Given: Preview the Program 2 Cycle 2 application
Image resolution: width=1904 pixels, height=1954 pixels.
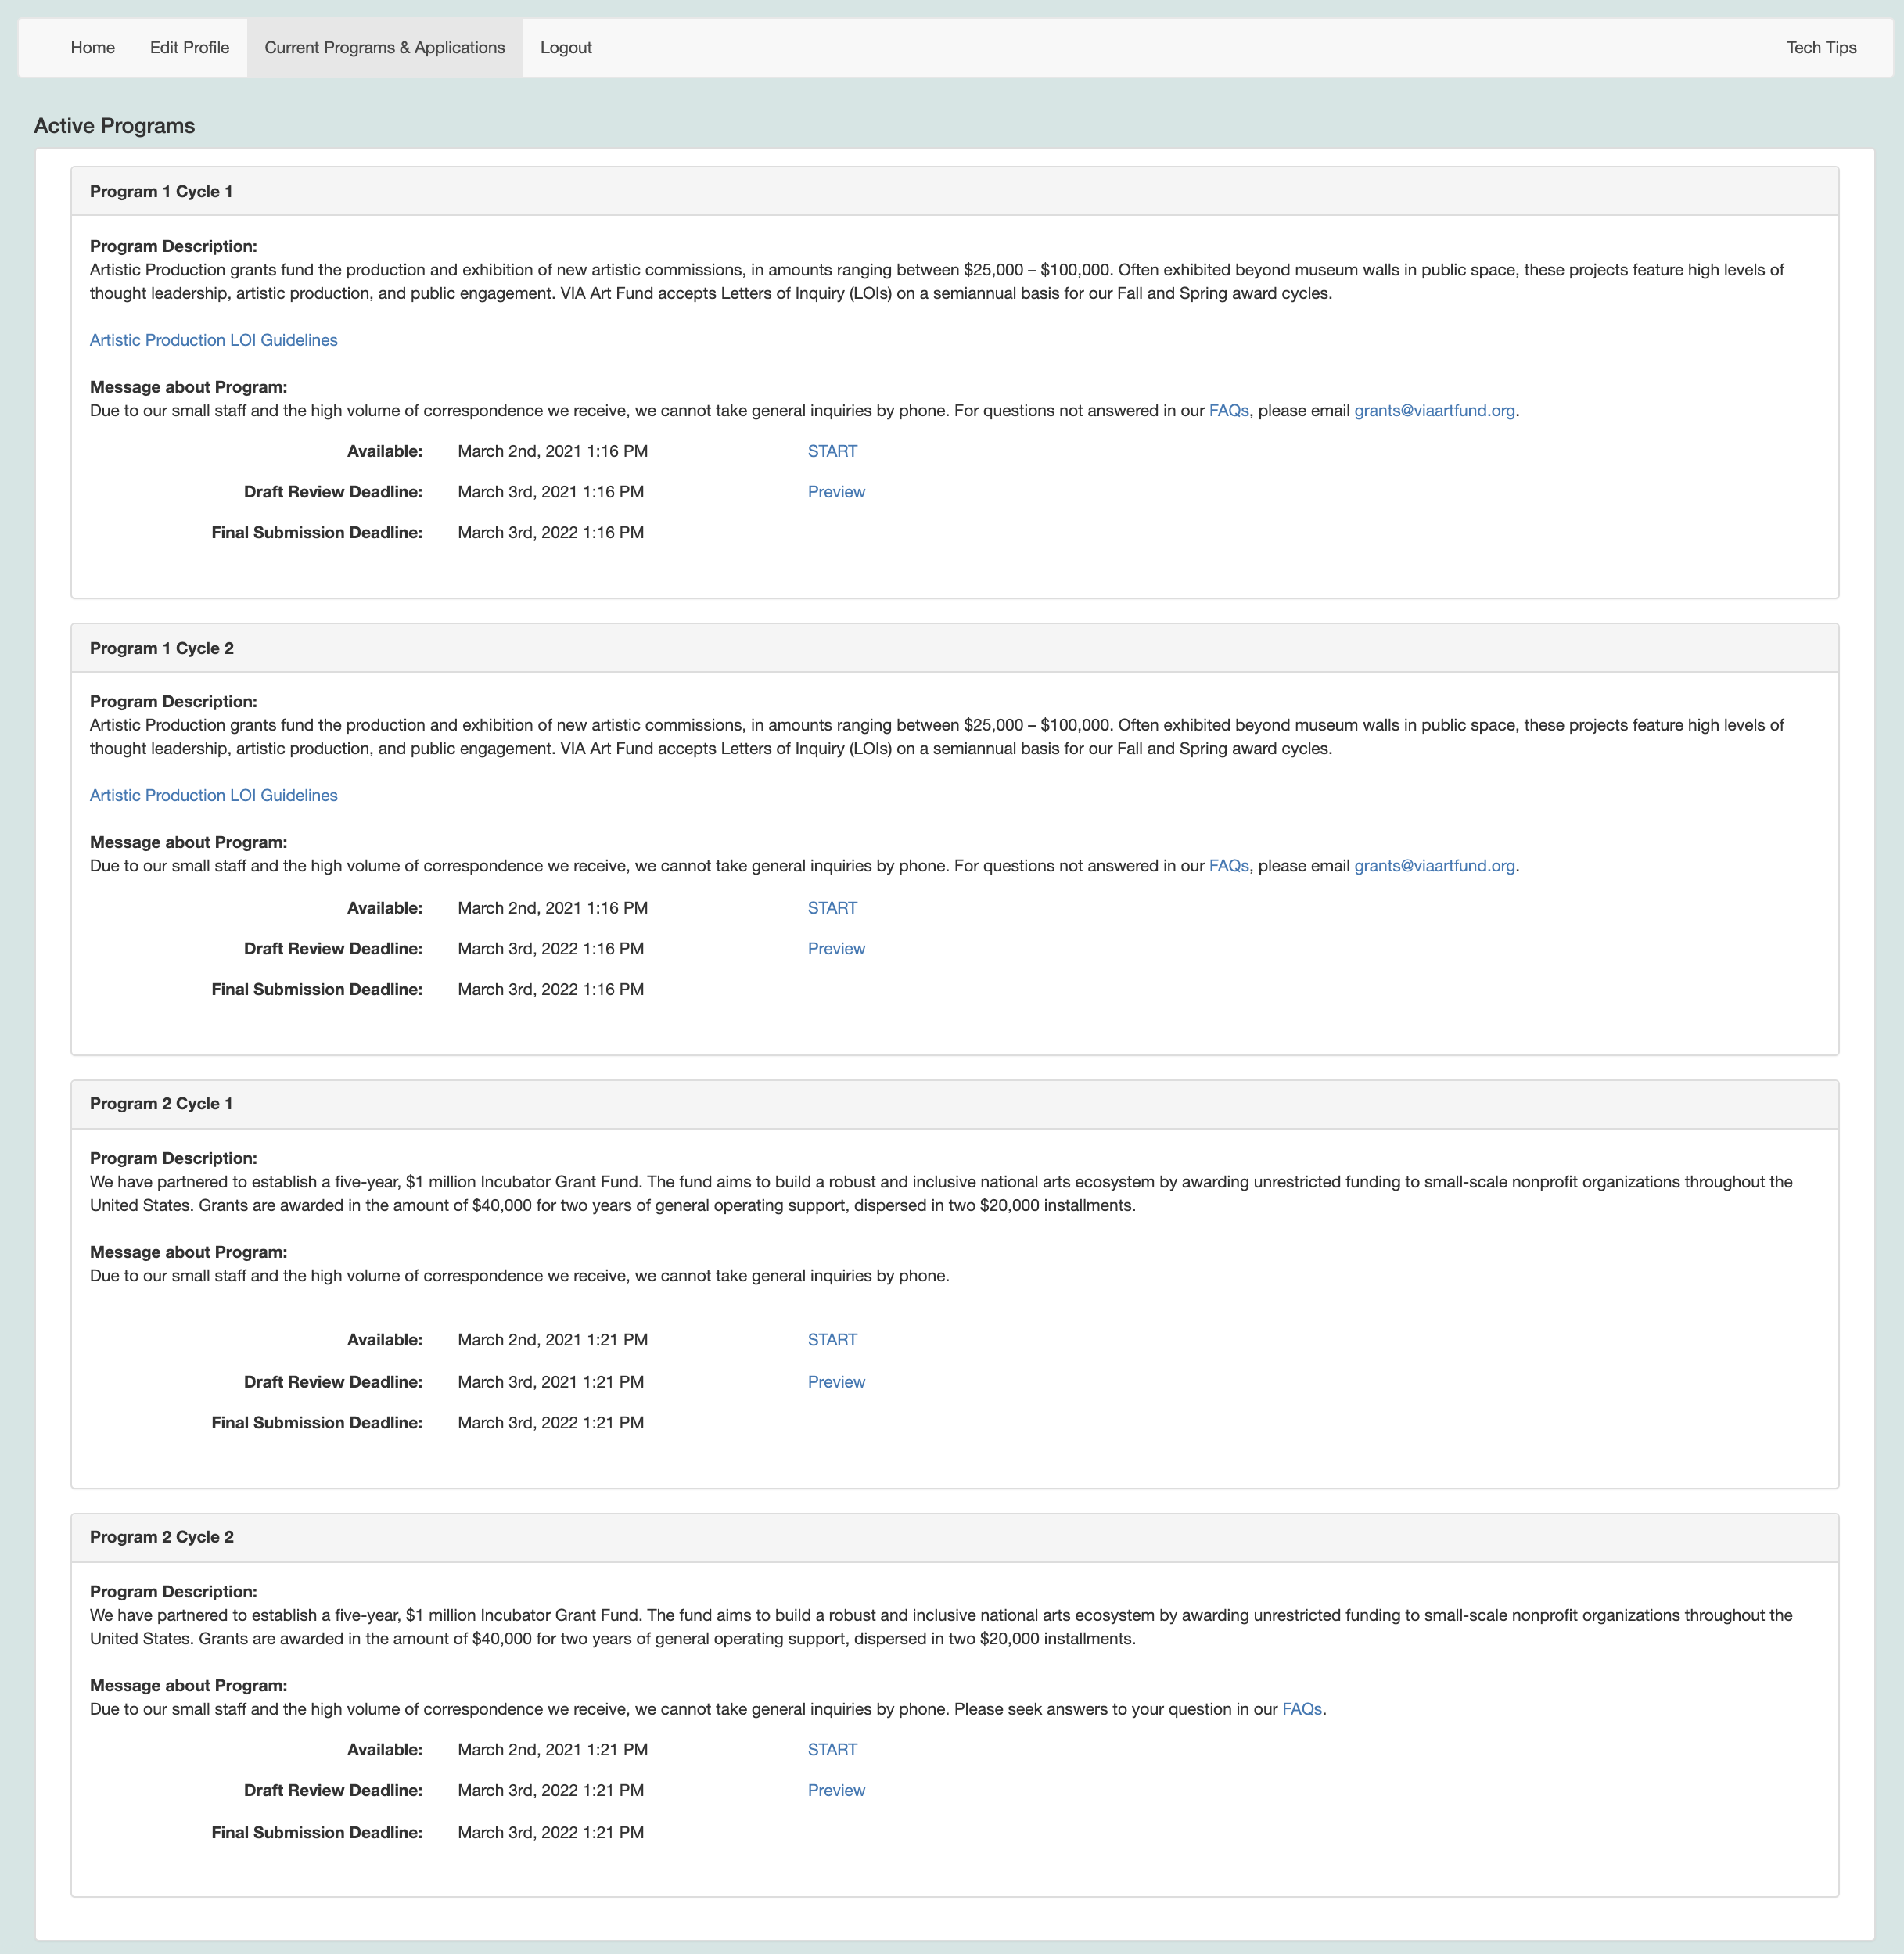Looking at the screenshot, I should tap(836, 1791).
